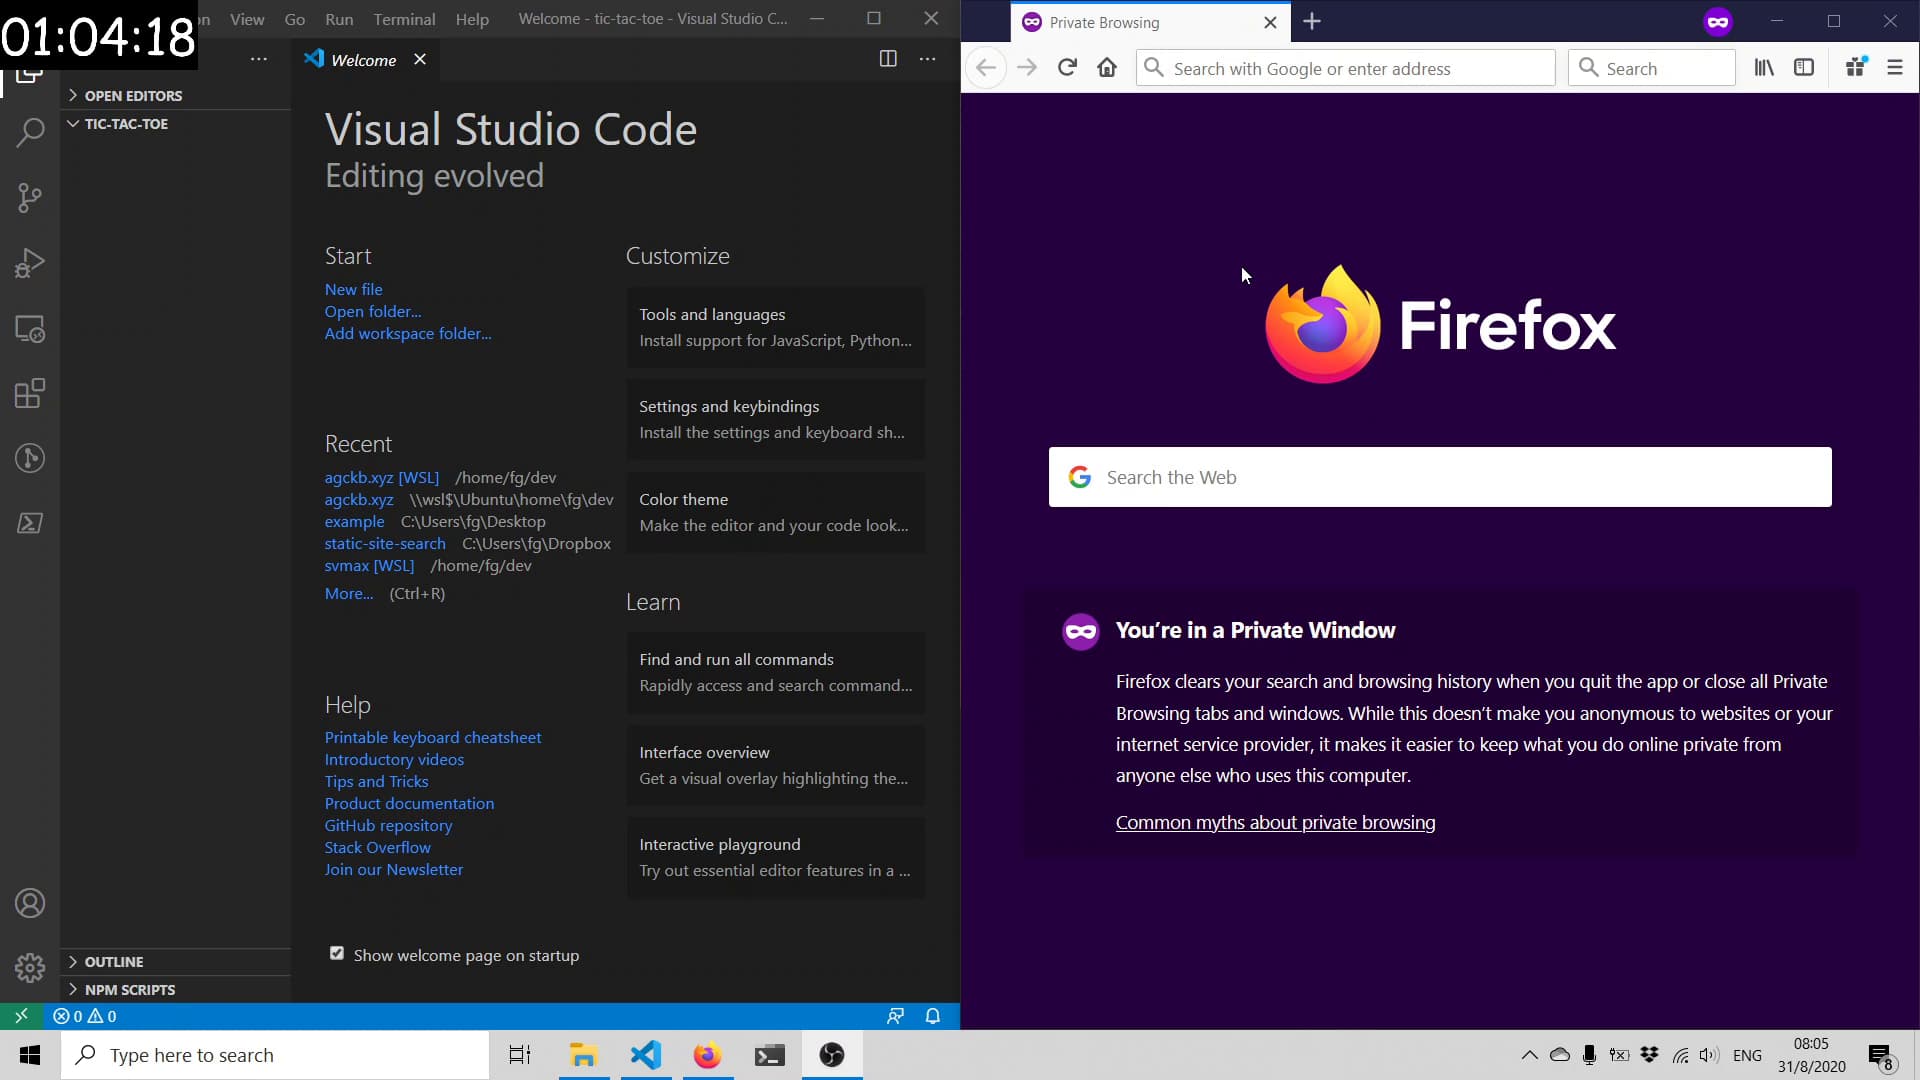Close the Welcome editor tab
Screen dimensions: 1920x1080
420,60
